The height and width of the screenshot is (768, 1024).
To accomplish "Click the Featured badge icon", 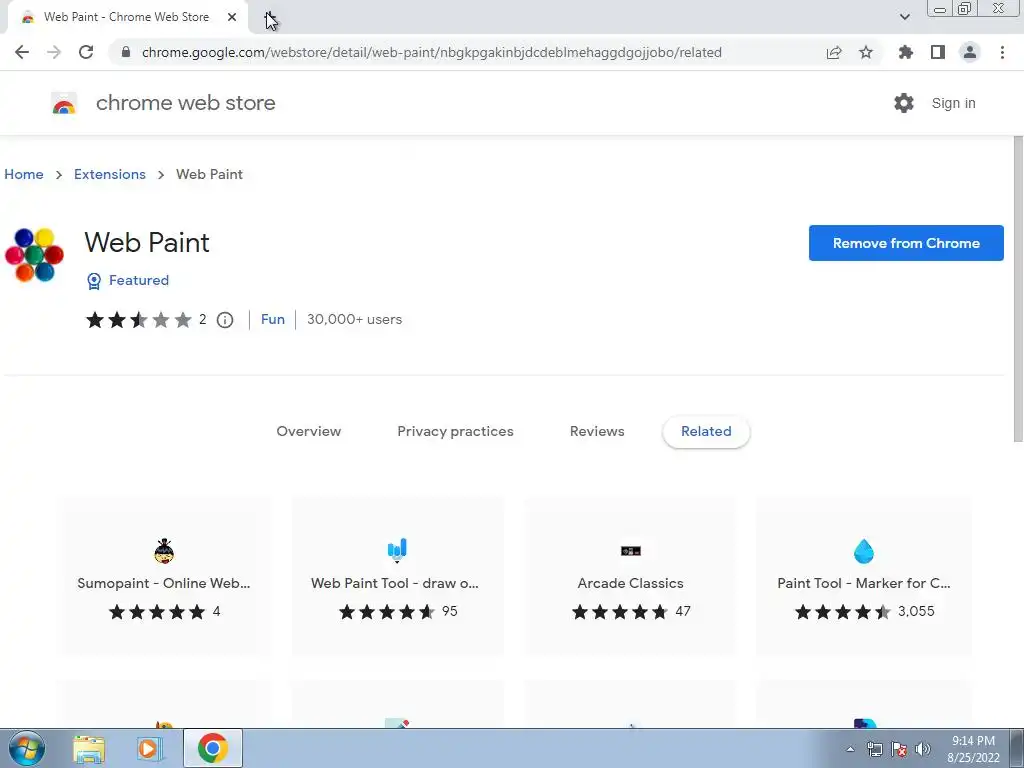I will tap(94, 281).
